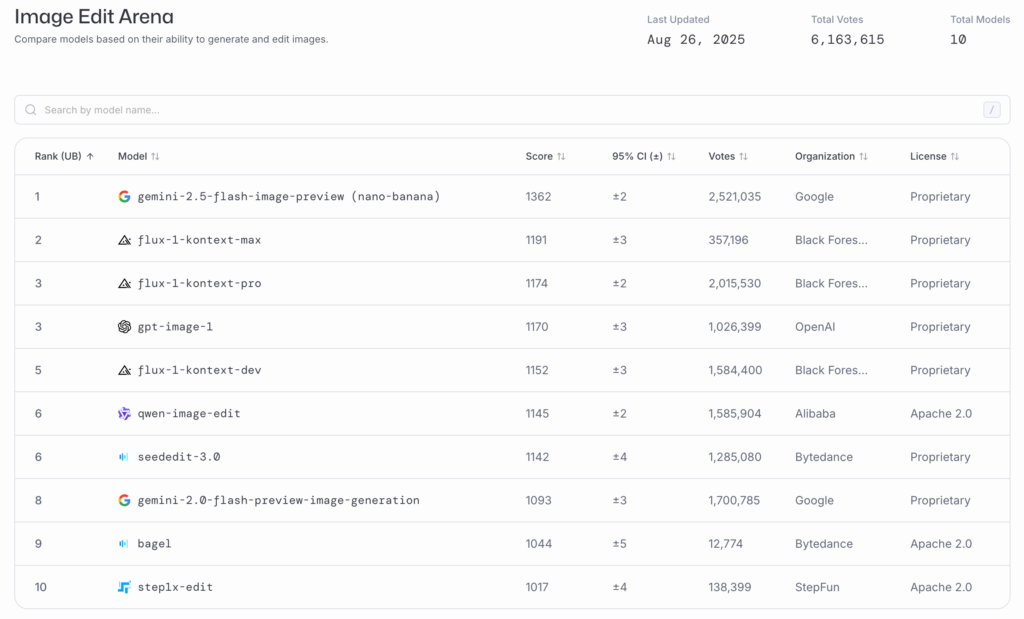
Task: Click the Bytedance icon beside seededit-3.0
Action: (123, 457)
